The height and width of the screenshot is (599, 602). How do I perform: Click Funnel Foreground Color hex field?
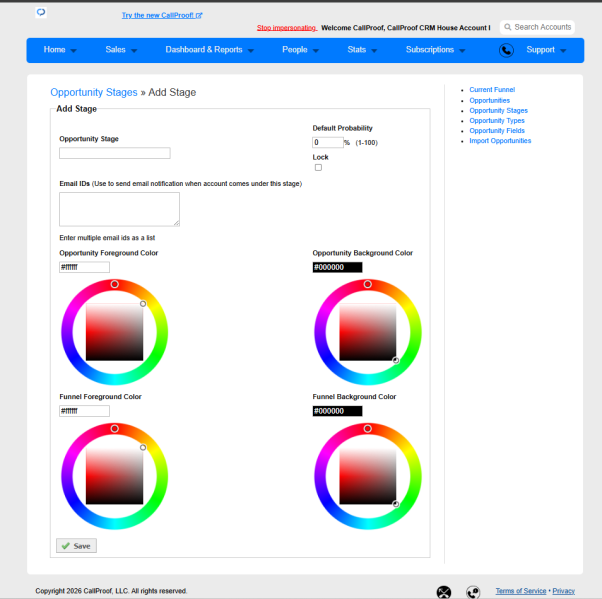tap(84, 411)
